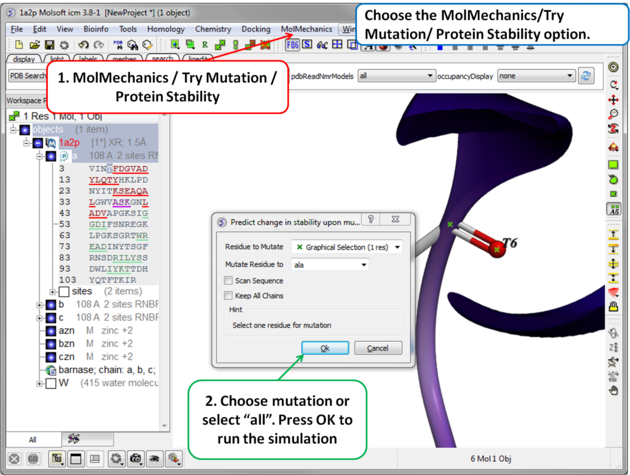
Task: Click the Cancel button in dialog
Action: [x=378, y=348]
